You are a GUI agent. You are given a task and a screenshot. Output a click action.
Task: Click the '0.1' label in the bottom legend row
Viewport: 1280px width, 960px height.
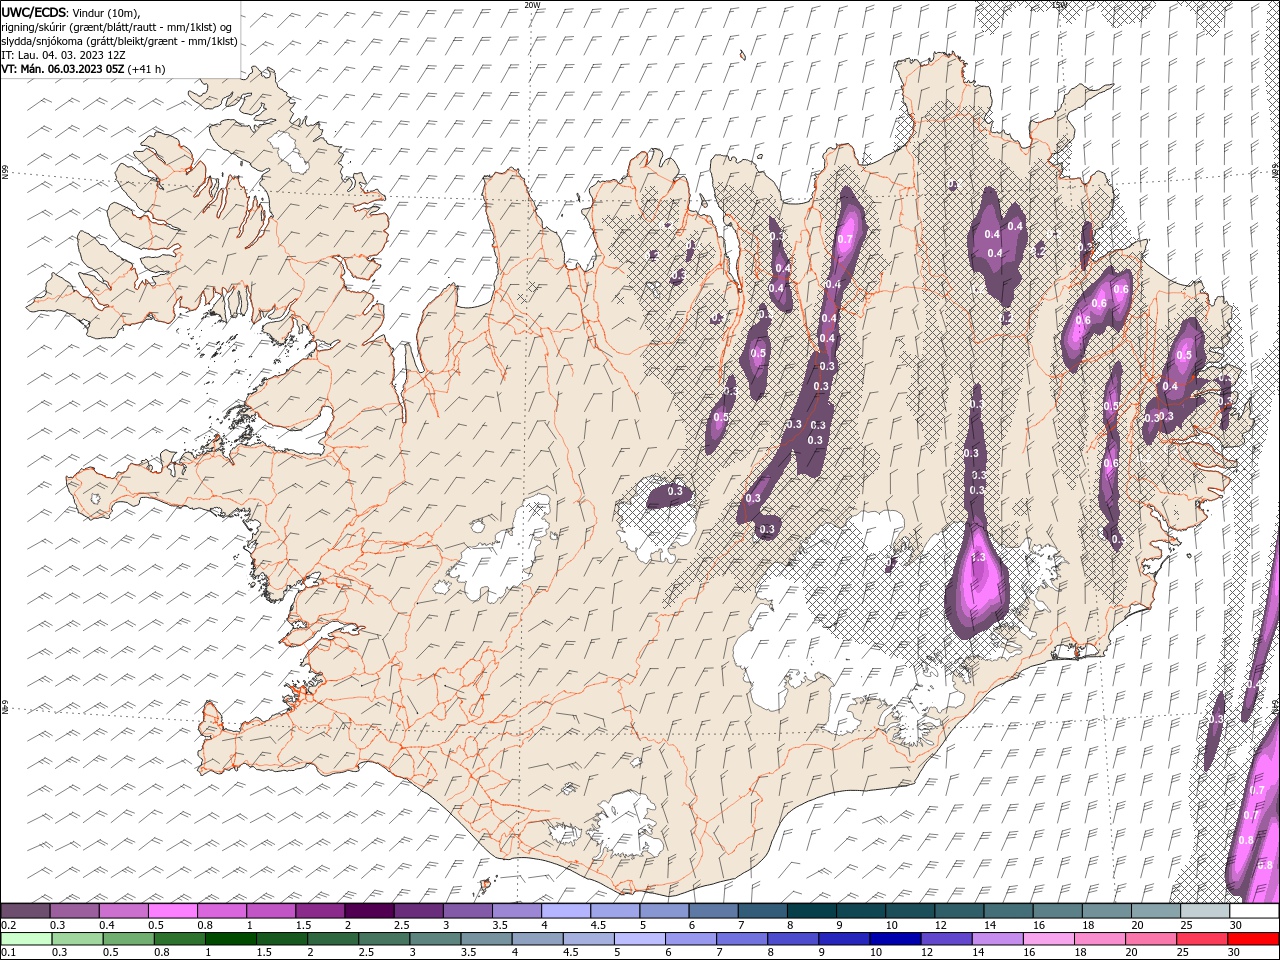(x=9, y=953)
